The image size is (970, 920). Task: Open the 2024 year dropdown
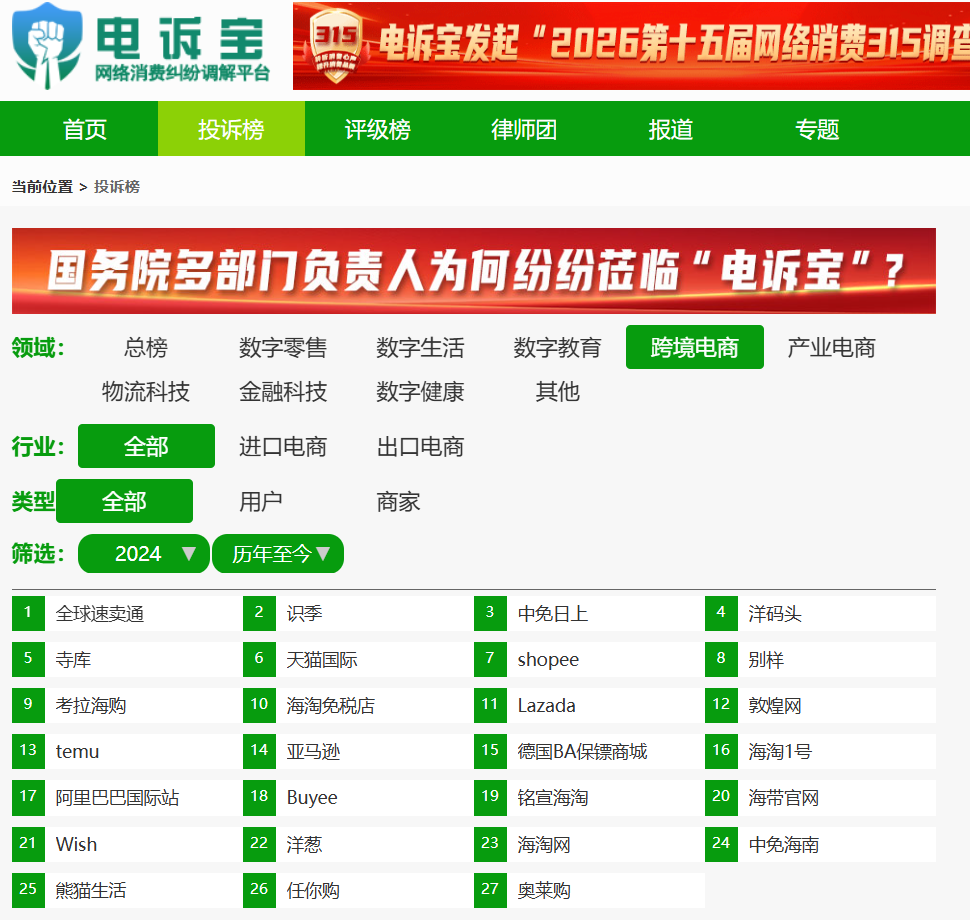coord(144,554)
